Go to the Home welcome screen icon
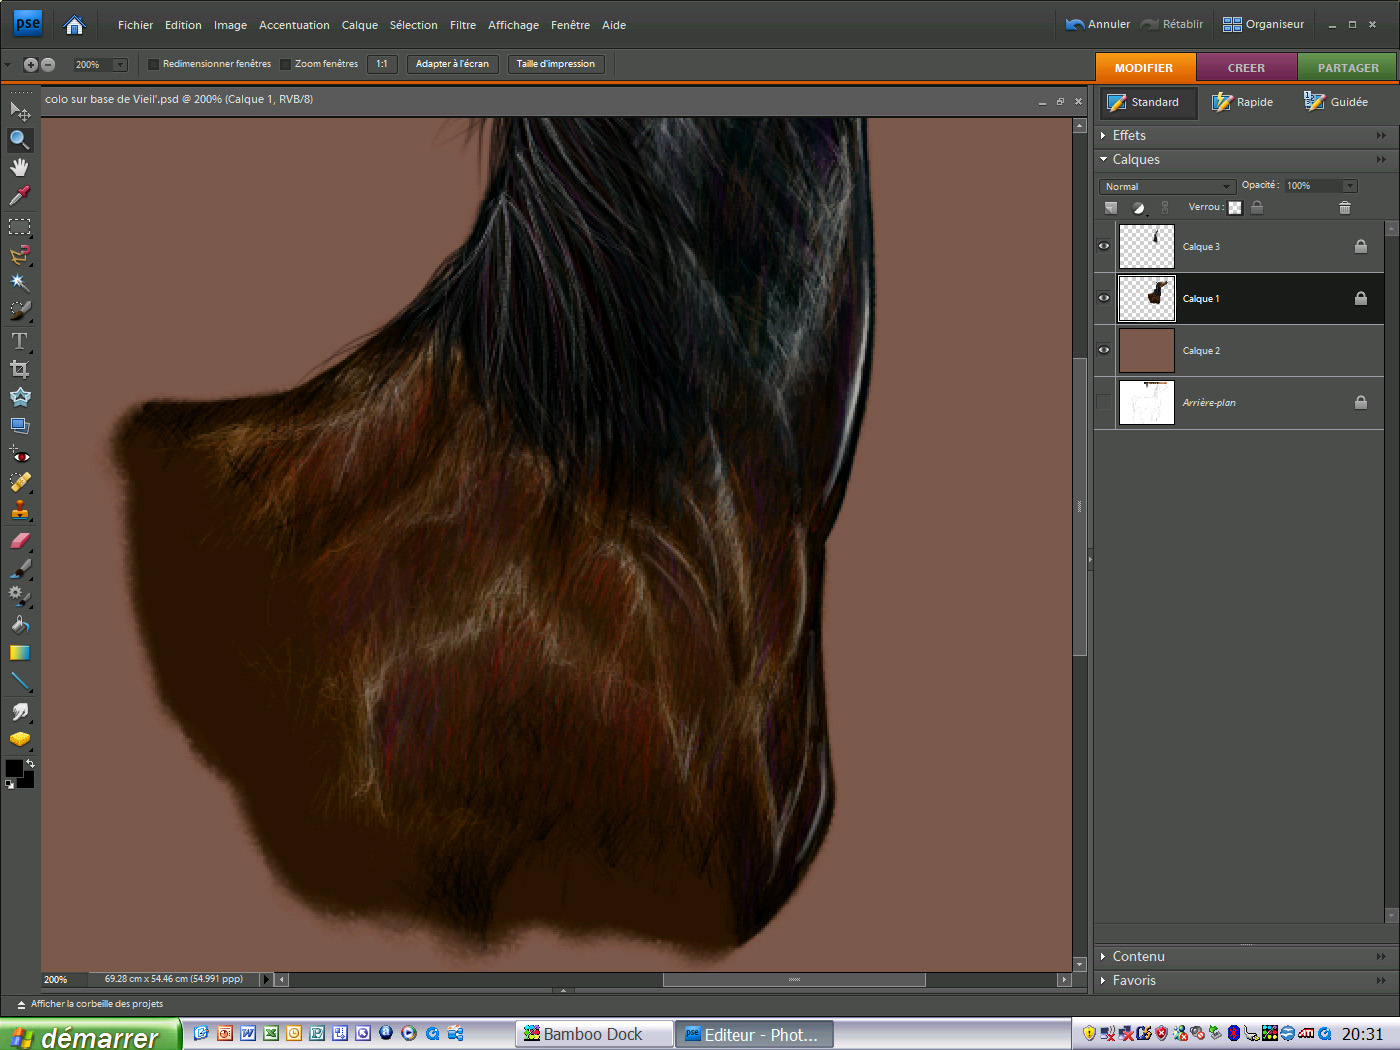Screen dimensions: 1400x1050 (74, 25)
